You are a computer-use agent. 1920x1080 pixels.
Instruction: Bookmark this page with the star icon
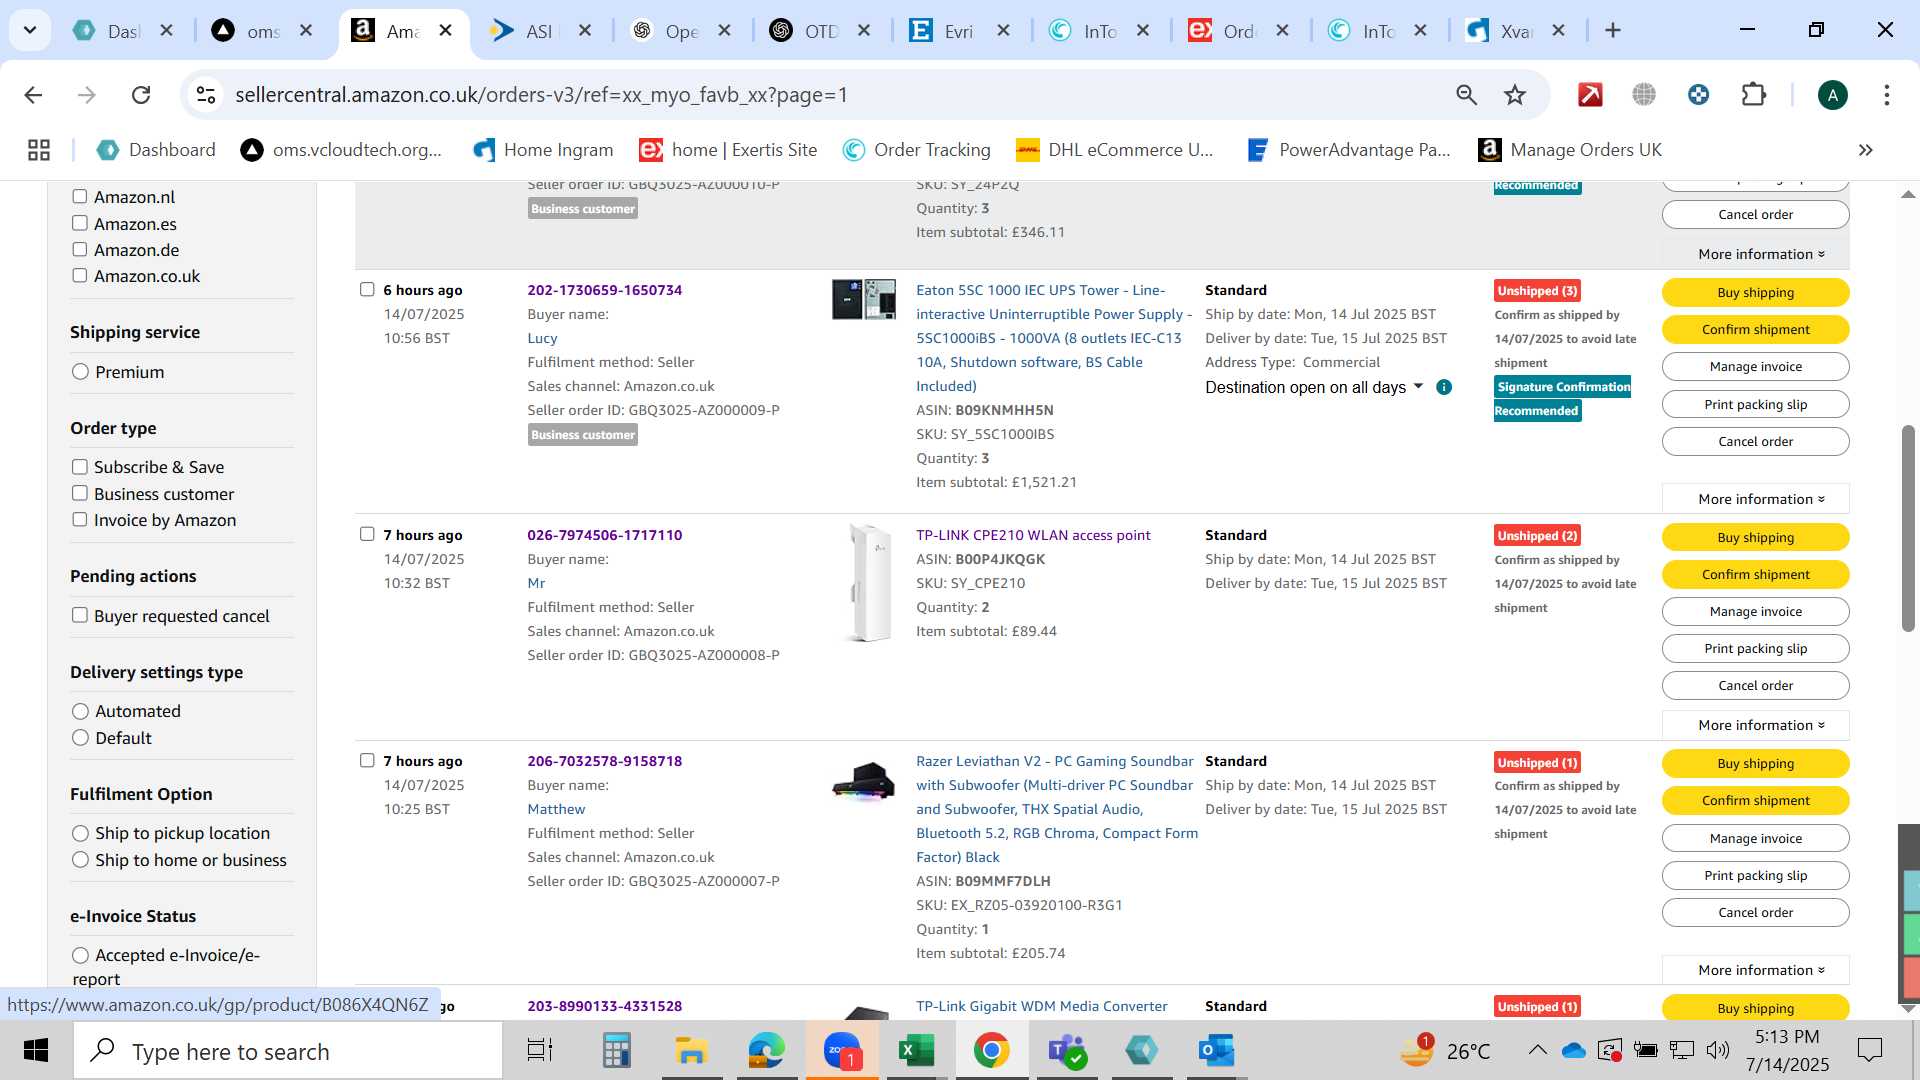point(1515,95)
